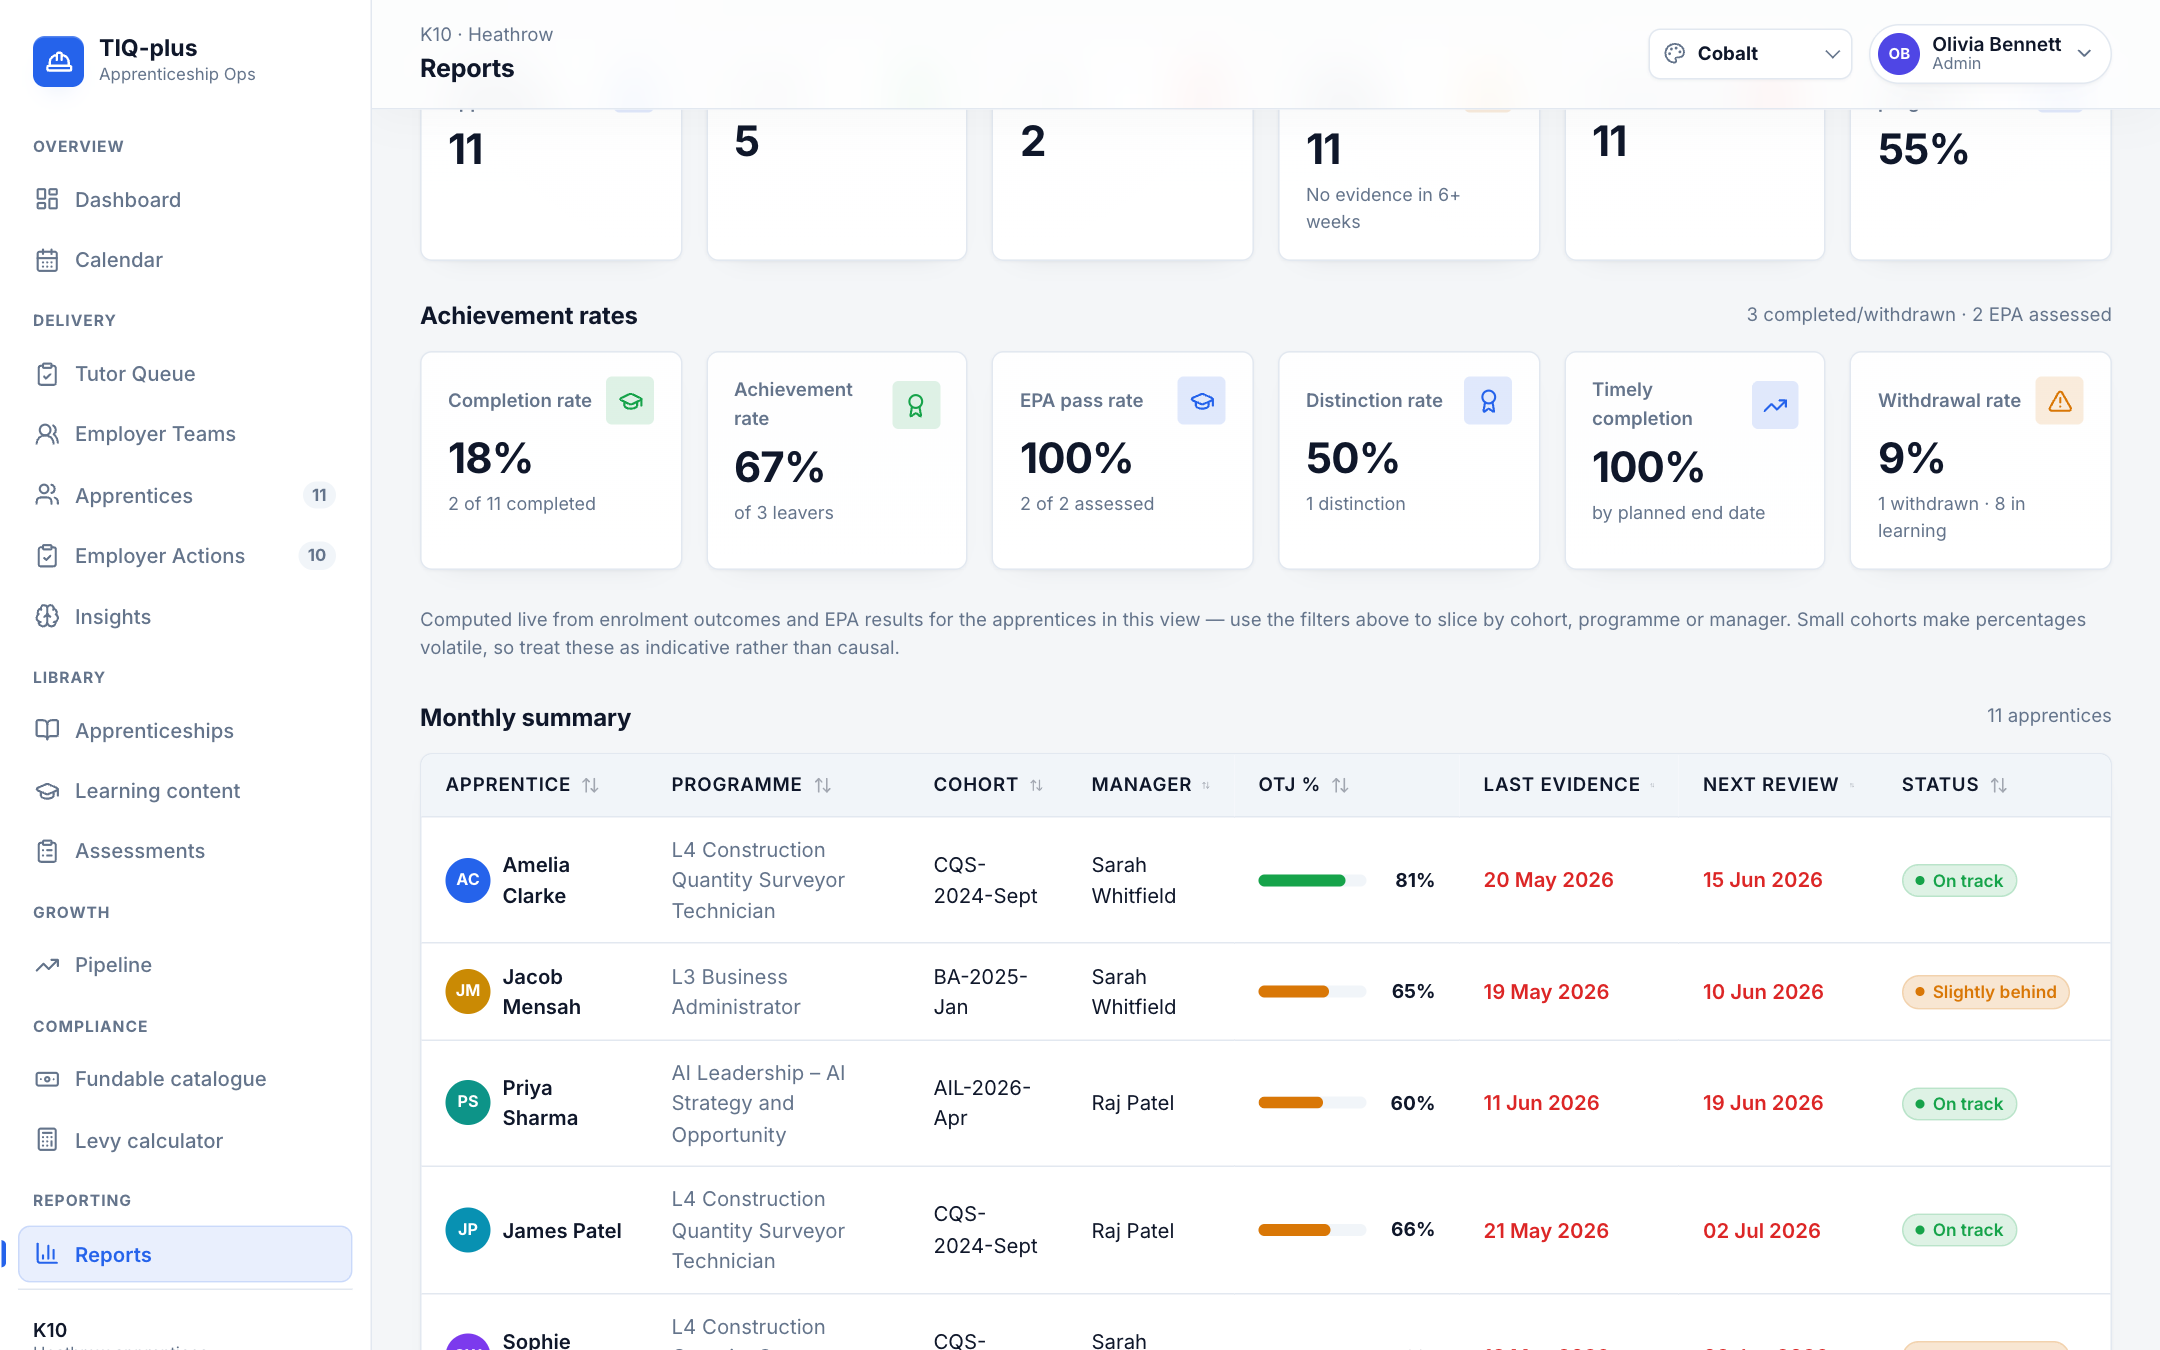Sort table by Apprentice column
2160x1350 pixels.
[x=522, y=785]
